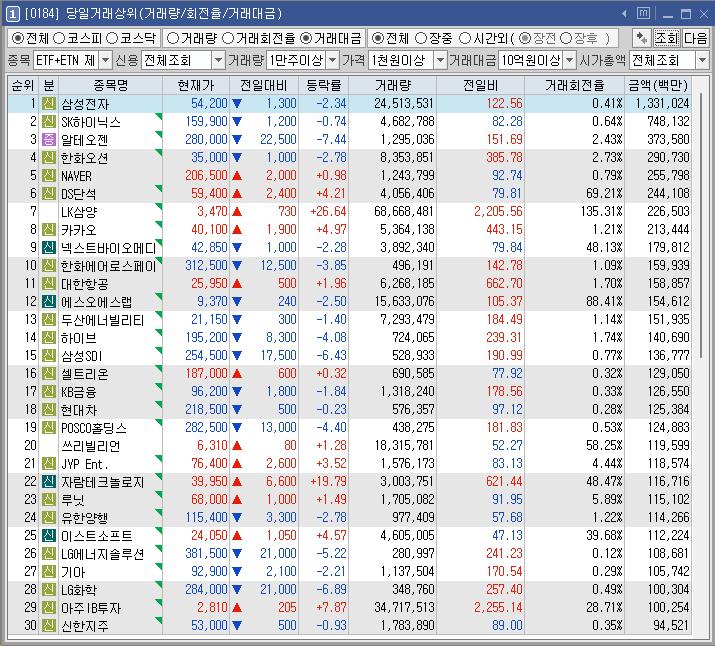Screen dimensions: 715x646
Task: Click the 신 badge on 현대차 row
Action: tap(48, 409)
